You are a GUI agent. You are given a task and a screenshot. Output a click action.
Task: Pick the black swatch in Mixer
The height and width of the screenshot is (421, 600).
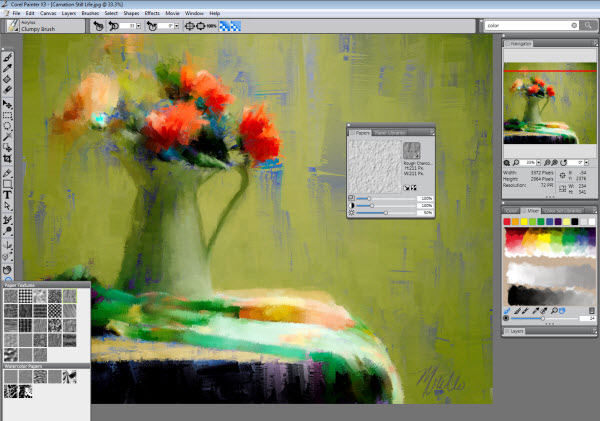(575, 222)
